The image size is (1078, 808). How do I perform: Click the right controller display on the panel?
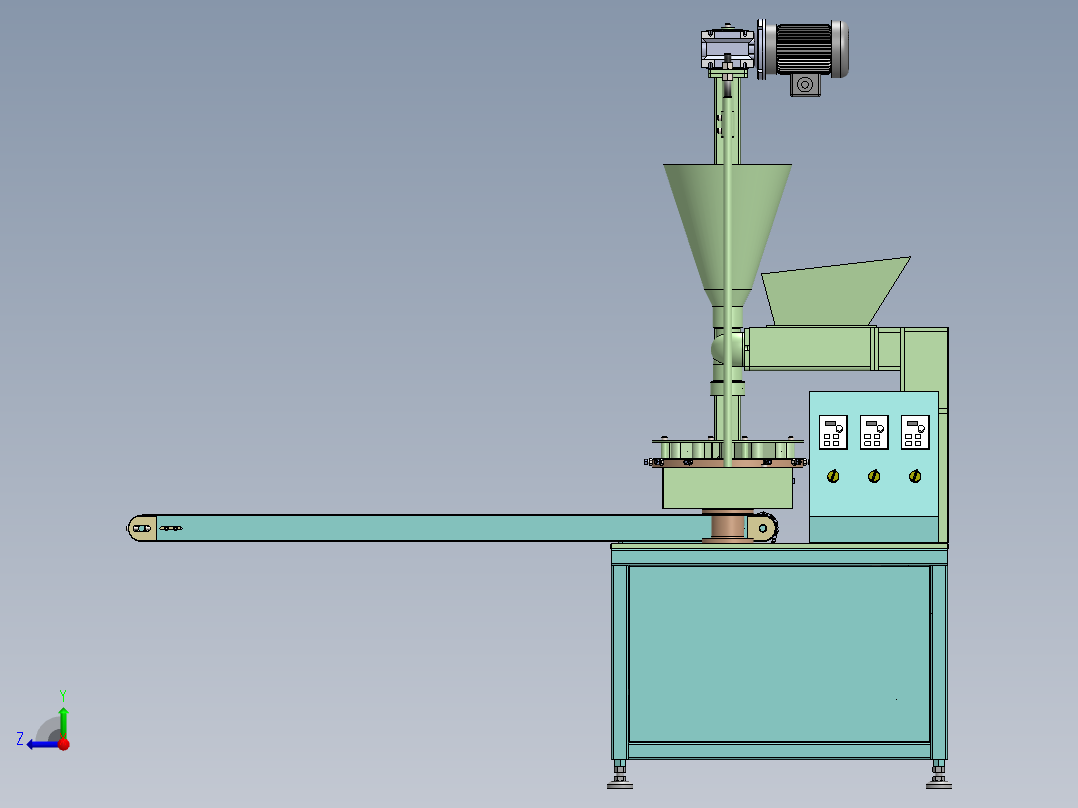(x=915, y=433)
